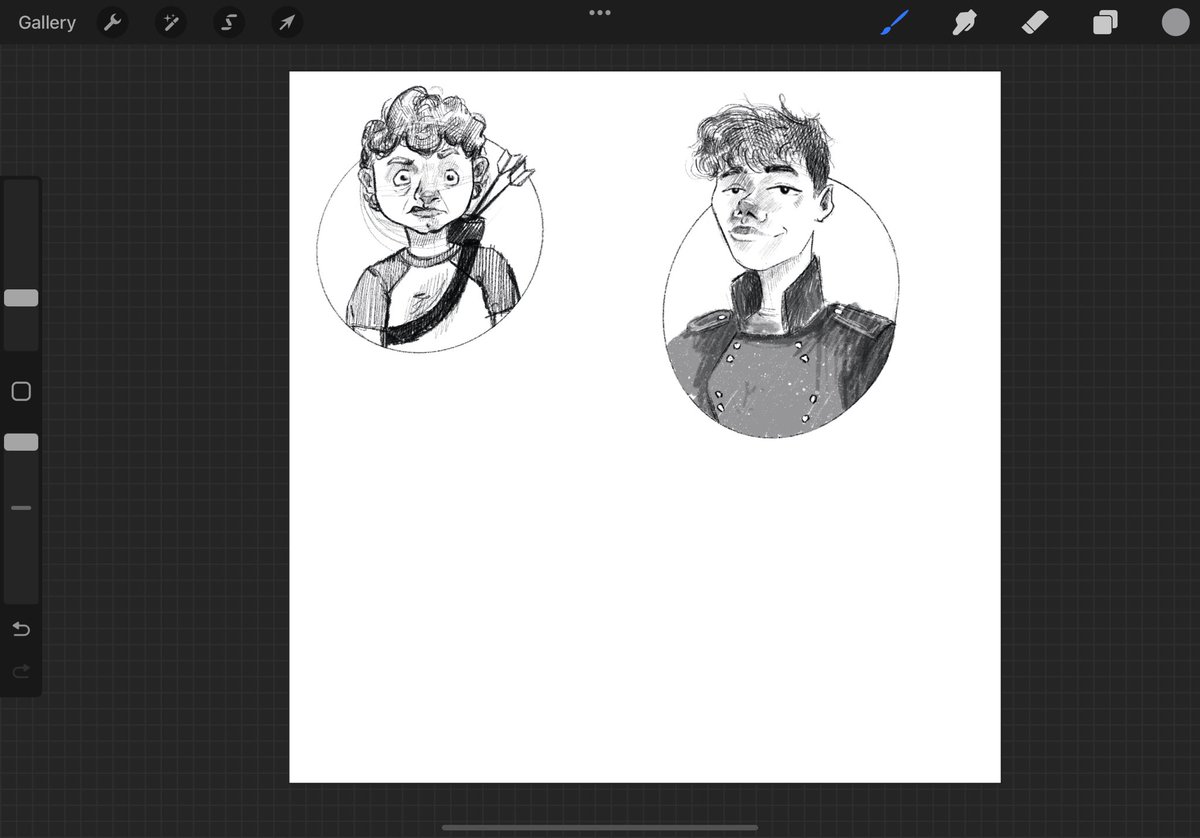Click the brush opacity slider handle
Viewport: 1200px width, 838px height.
pyautogui.click(x=21, y=442)
